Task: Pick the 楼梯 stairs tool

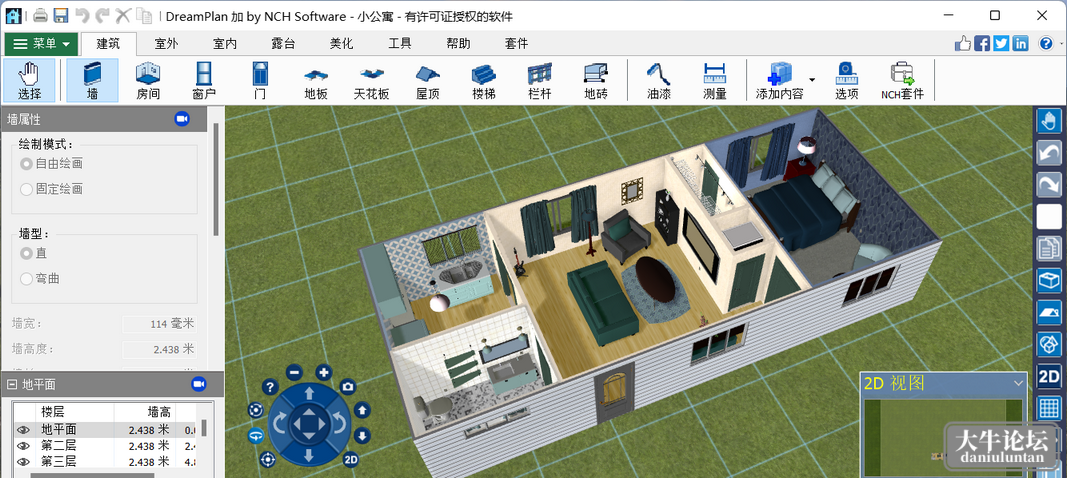Action: coord(483,80)
